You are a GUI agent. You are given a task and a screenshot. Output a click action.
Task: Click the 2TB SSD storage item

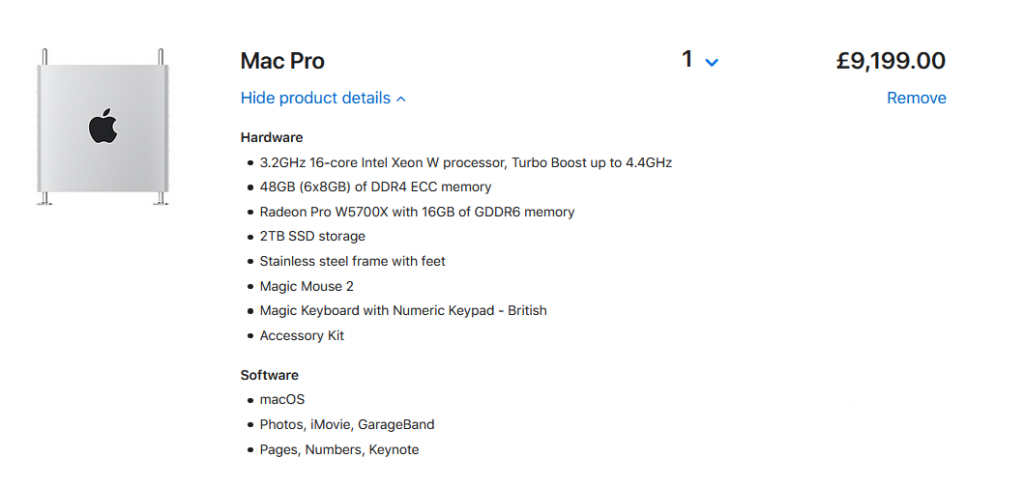point(312,236)
